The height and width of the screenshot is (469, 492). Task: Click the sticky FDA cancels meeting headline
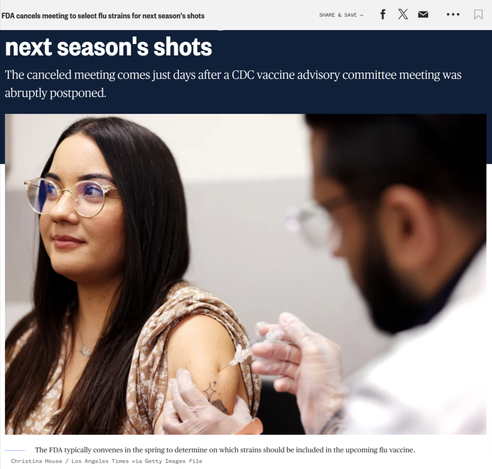point(103,16)
